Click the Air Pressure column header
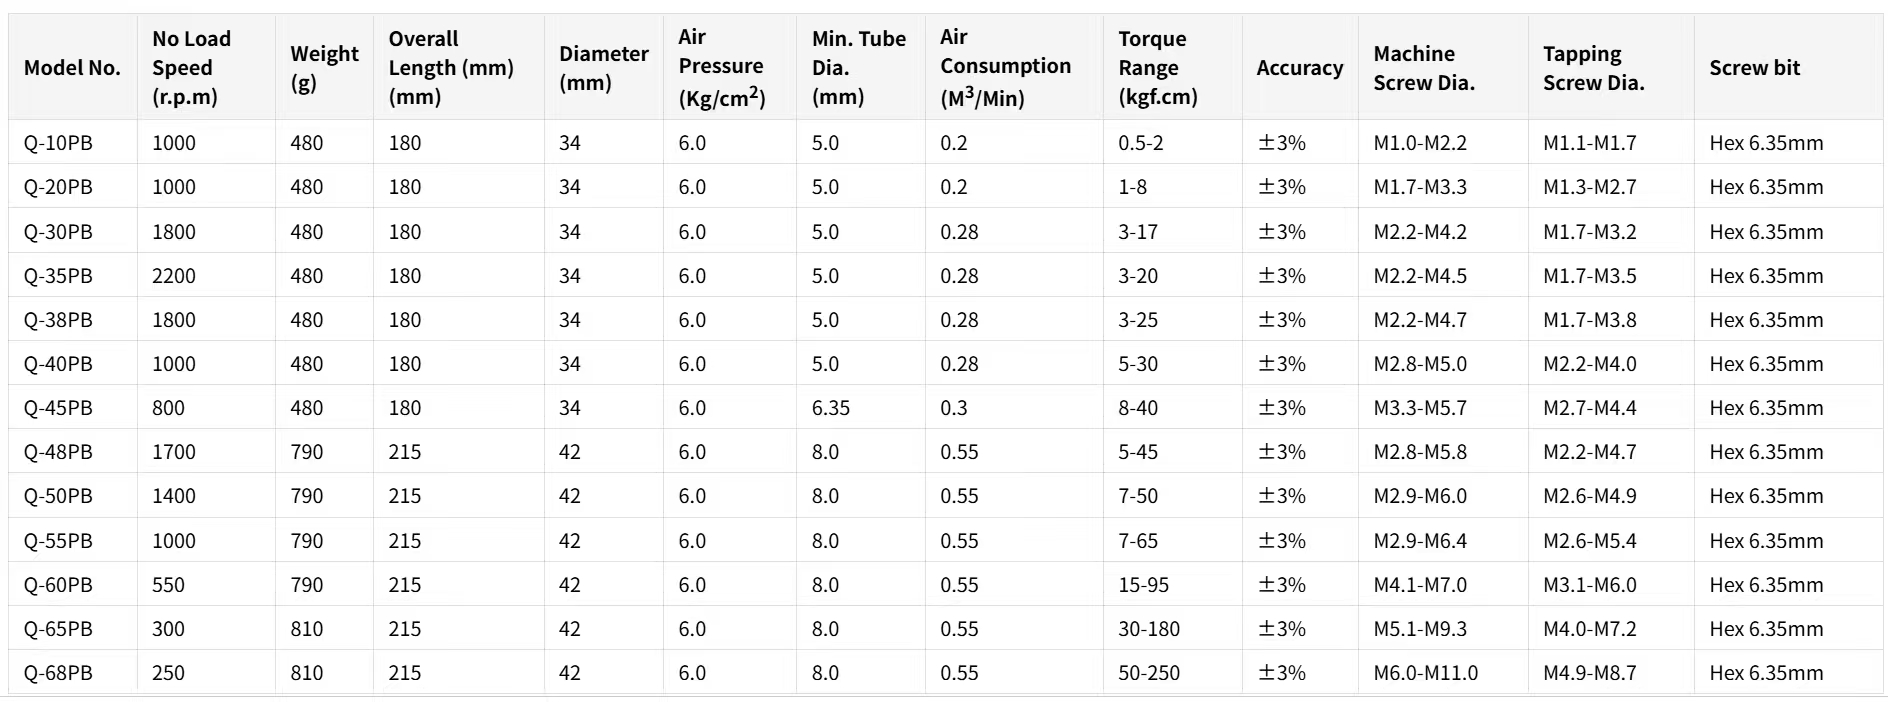The height and width of the screenshot is (702, 1888). click(x=721, y=68)
